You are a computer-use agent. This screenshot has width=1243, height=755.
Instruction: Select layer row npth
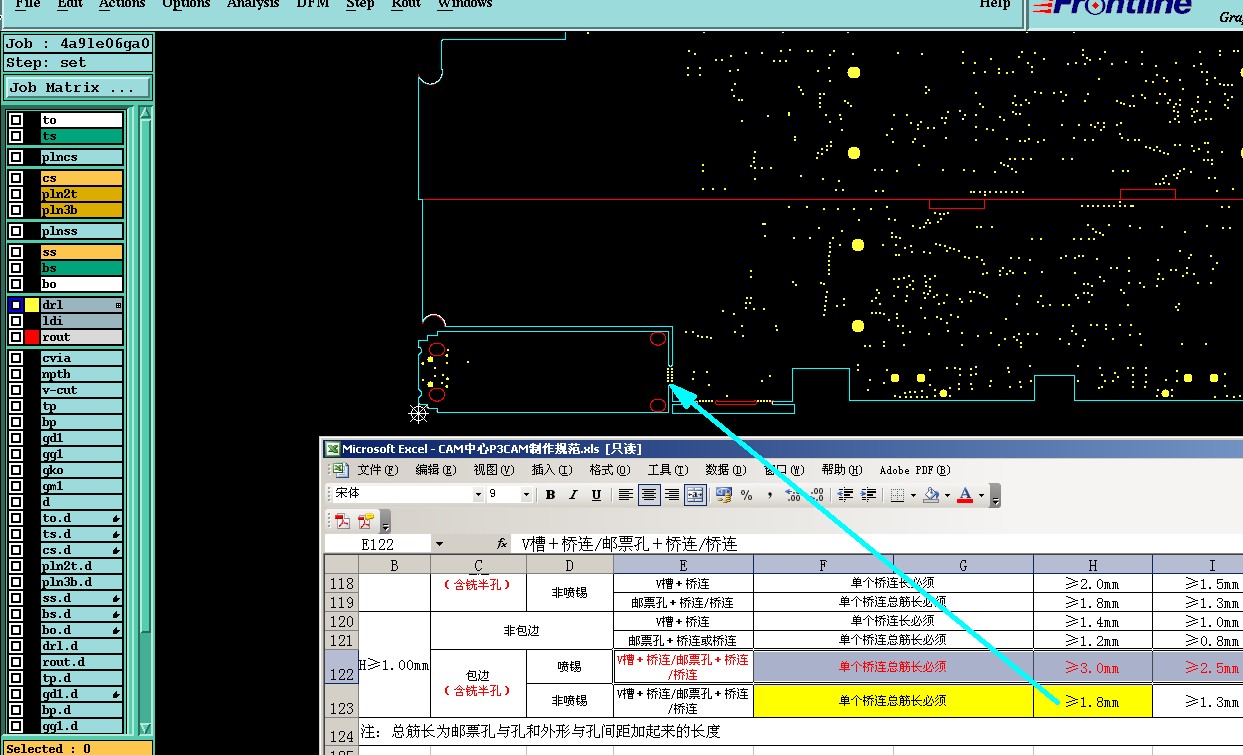[81, 374]
